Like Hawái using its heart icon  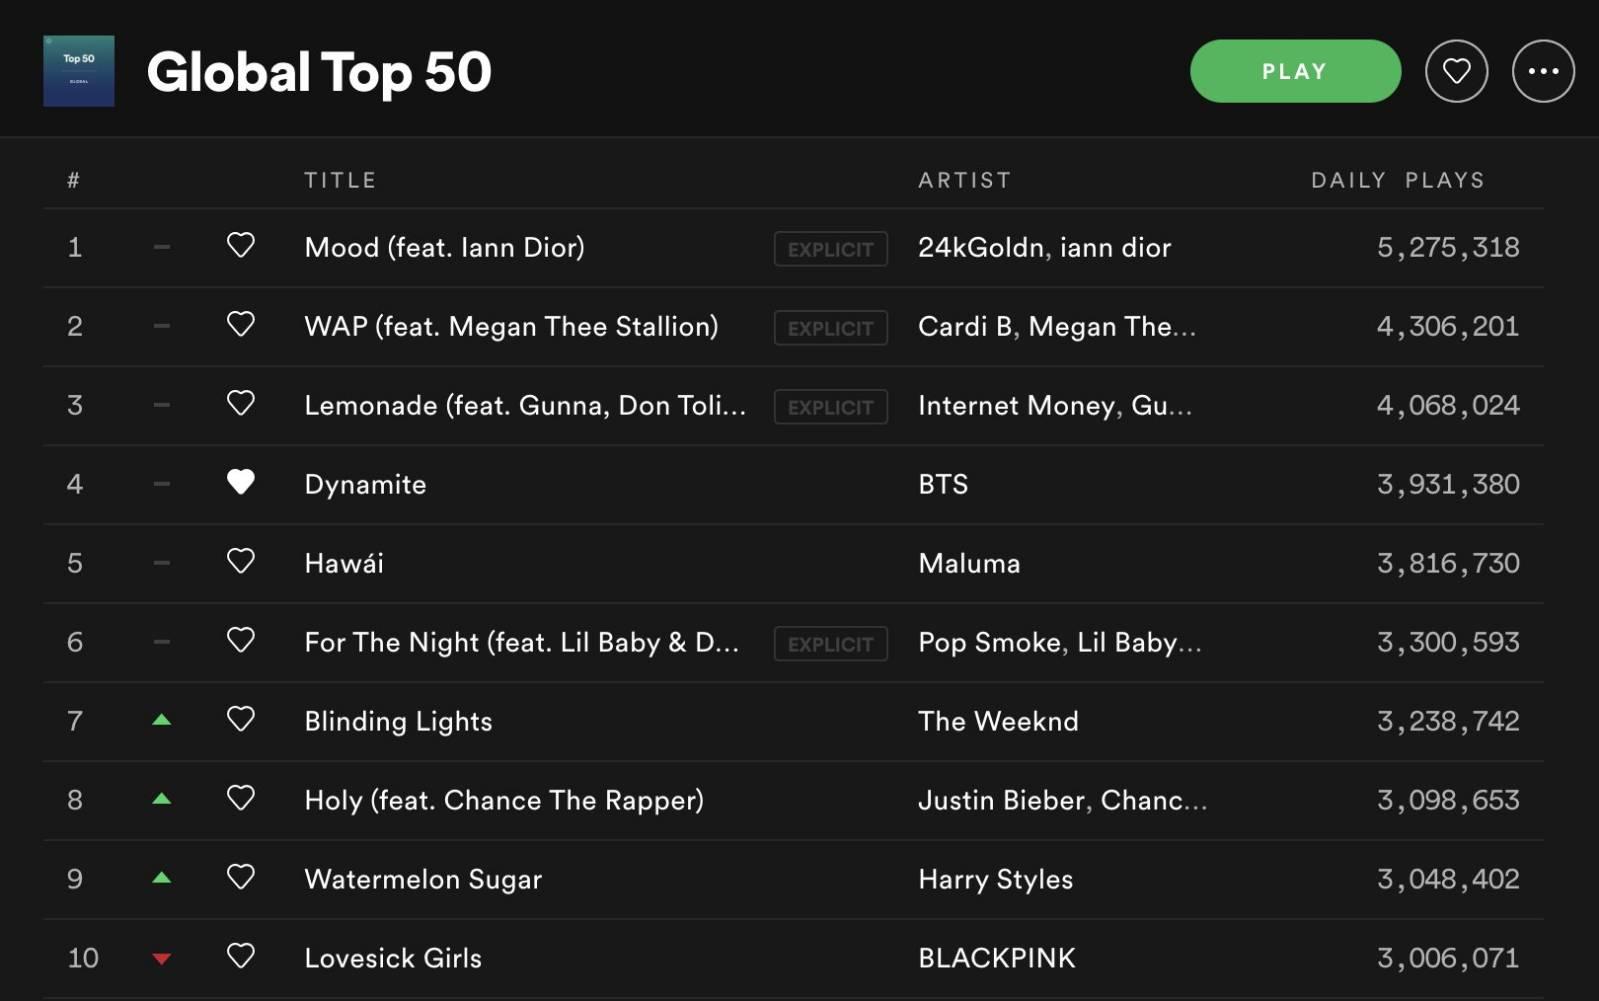[241, 562]
